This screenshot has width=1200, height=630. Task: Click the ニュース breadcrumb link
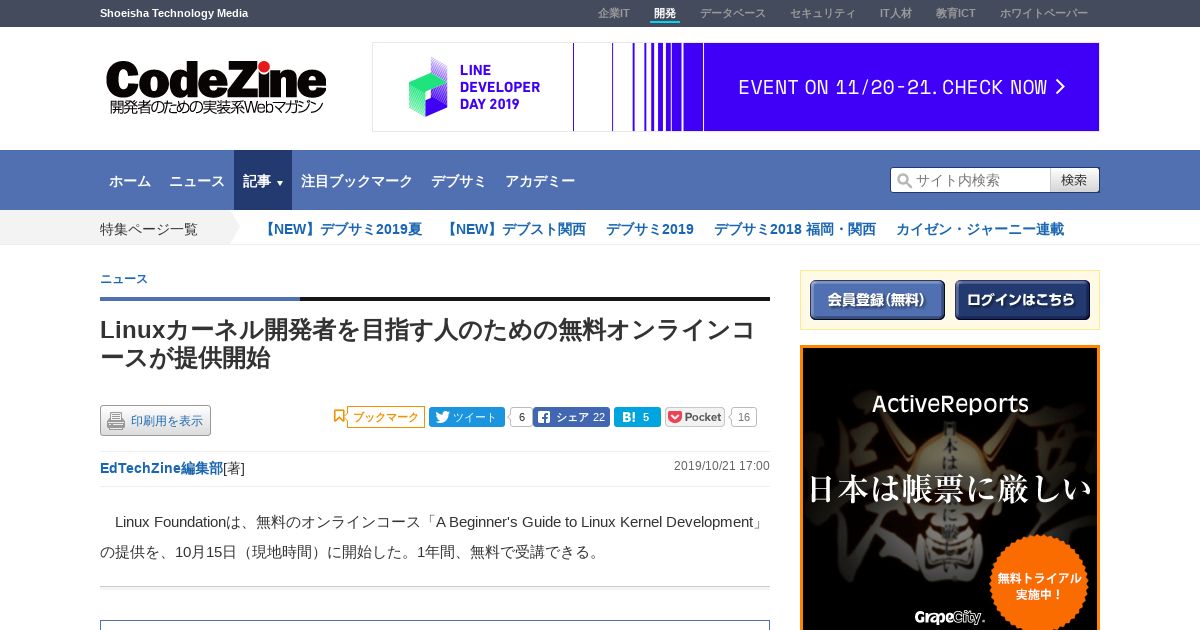(124, 279)
